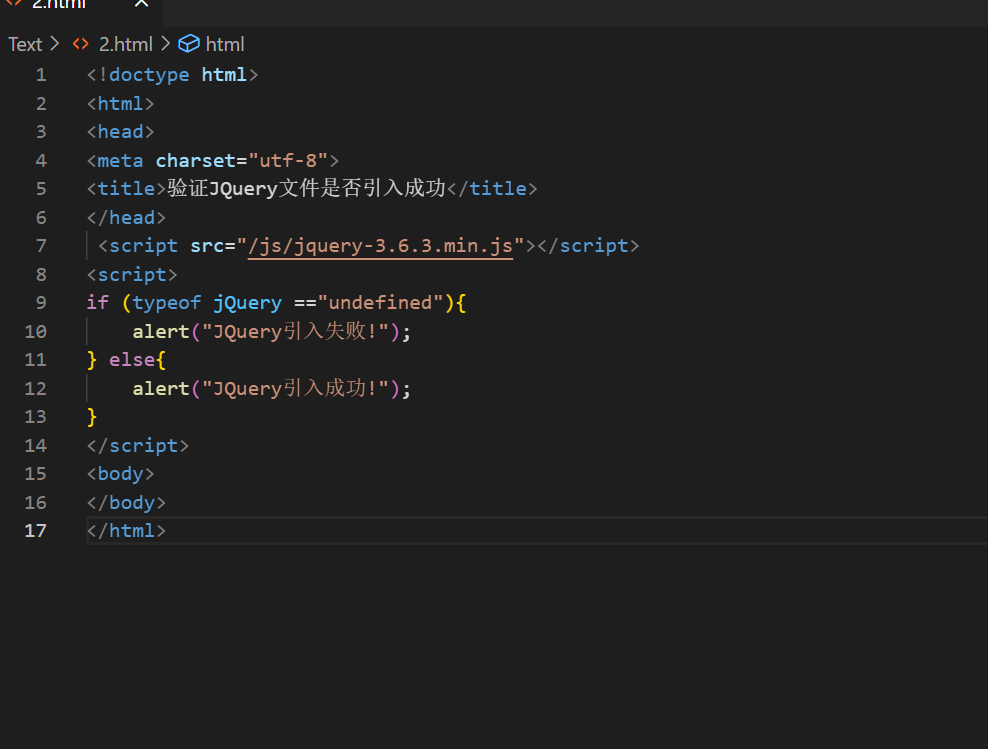Click the jQuery identifier on line 9

pos(247,302)
